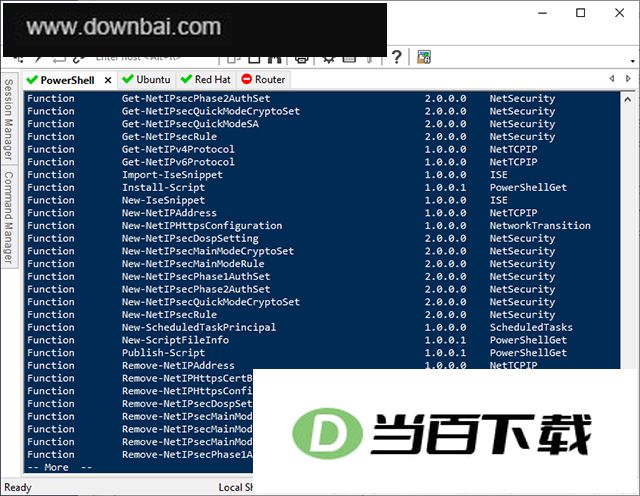Click PowerShellGet on New-ScriptFileInfo row
The width and height of the screenshot is (640, 496).
[x=528, y=340]
